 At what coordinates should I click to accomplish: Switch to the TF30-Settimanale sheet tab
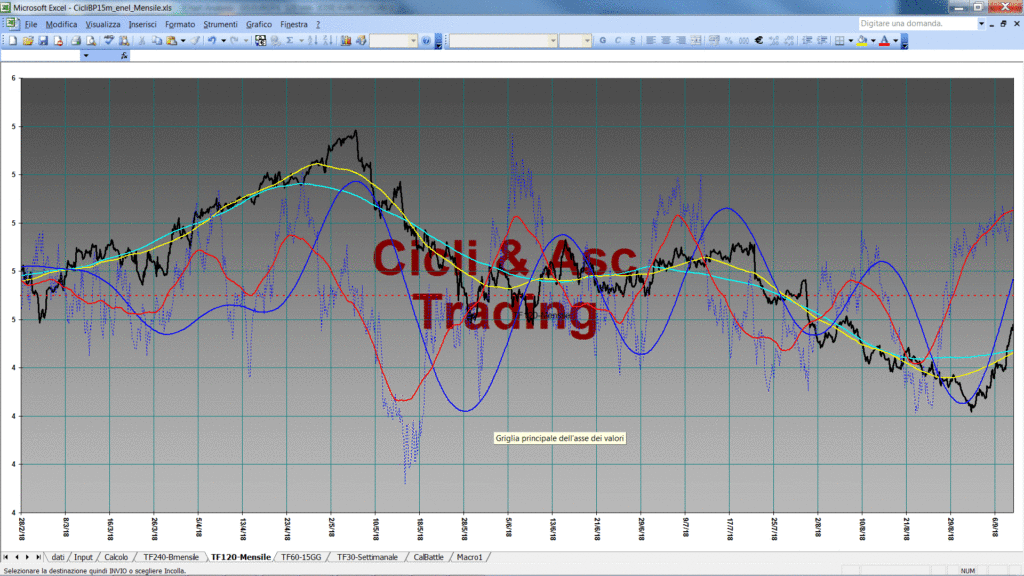coord(367,557)
